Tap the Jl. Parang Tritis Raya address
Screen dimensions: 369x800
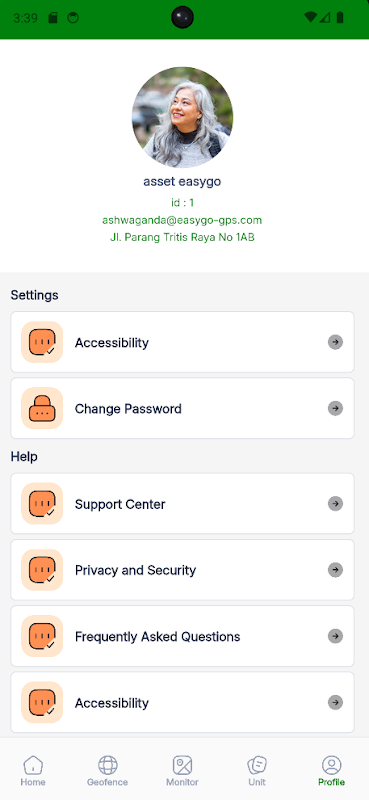point(182,237)
